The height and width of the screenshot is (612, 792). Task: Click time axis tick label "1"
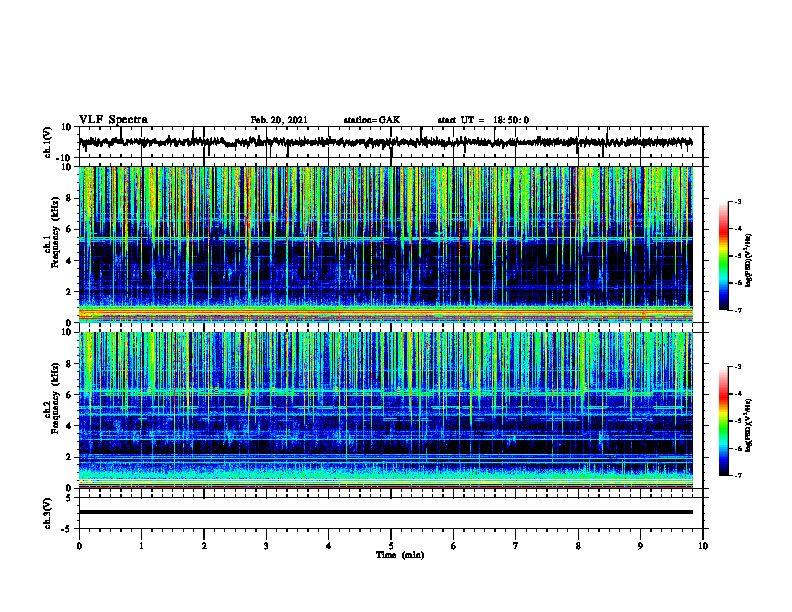141,546
